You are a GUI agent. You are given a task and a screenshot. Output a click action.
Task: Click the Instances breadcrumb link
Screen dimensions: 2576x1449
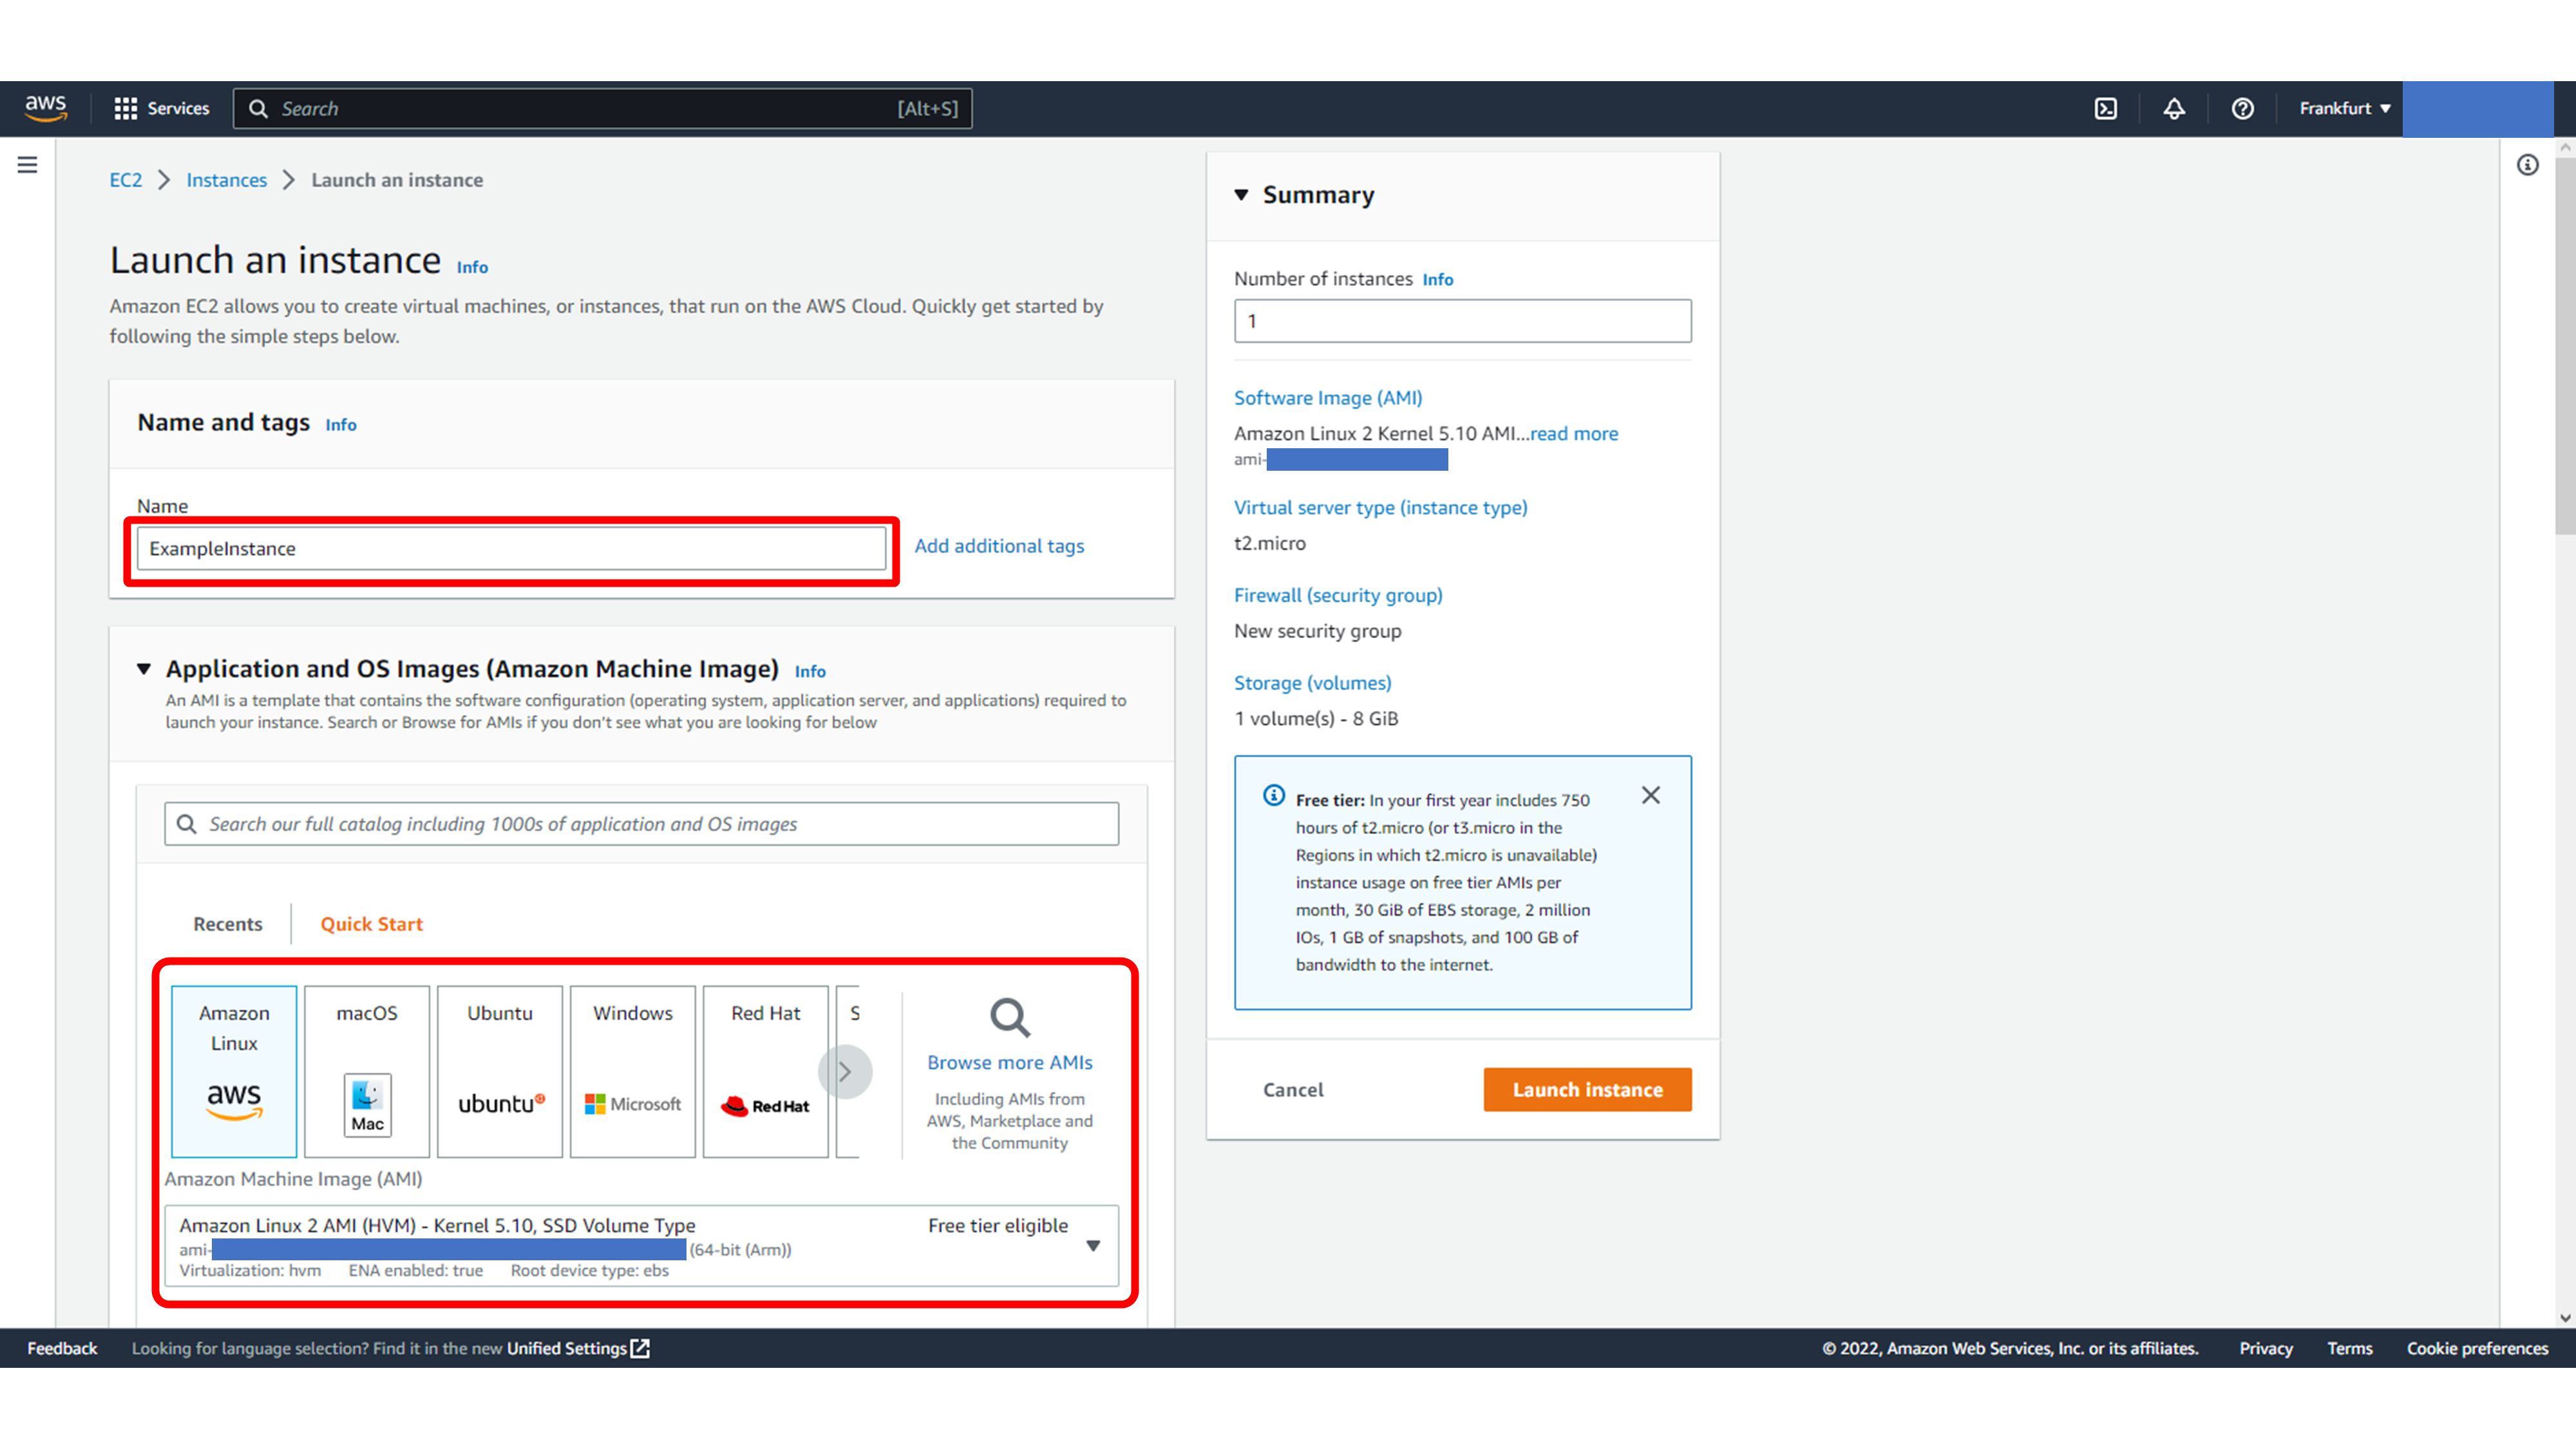[x=227, y=180]
